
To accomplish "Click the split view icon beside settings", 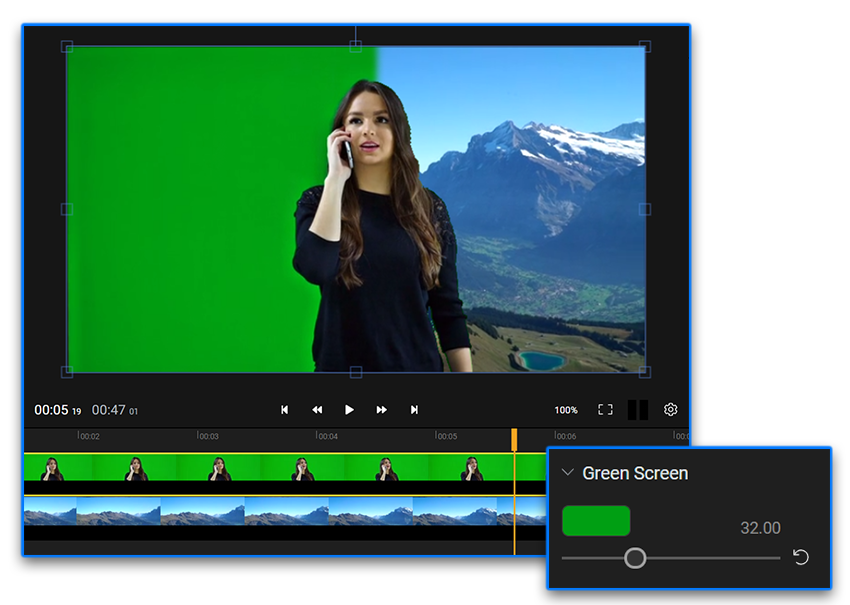I will point(638,410).
